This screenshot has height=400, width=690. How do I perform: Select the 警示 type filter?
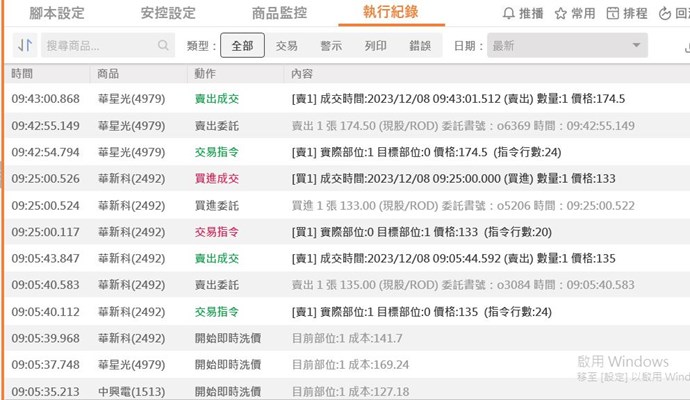(331, 46)
